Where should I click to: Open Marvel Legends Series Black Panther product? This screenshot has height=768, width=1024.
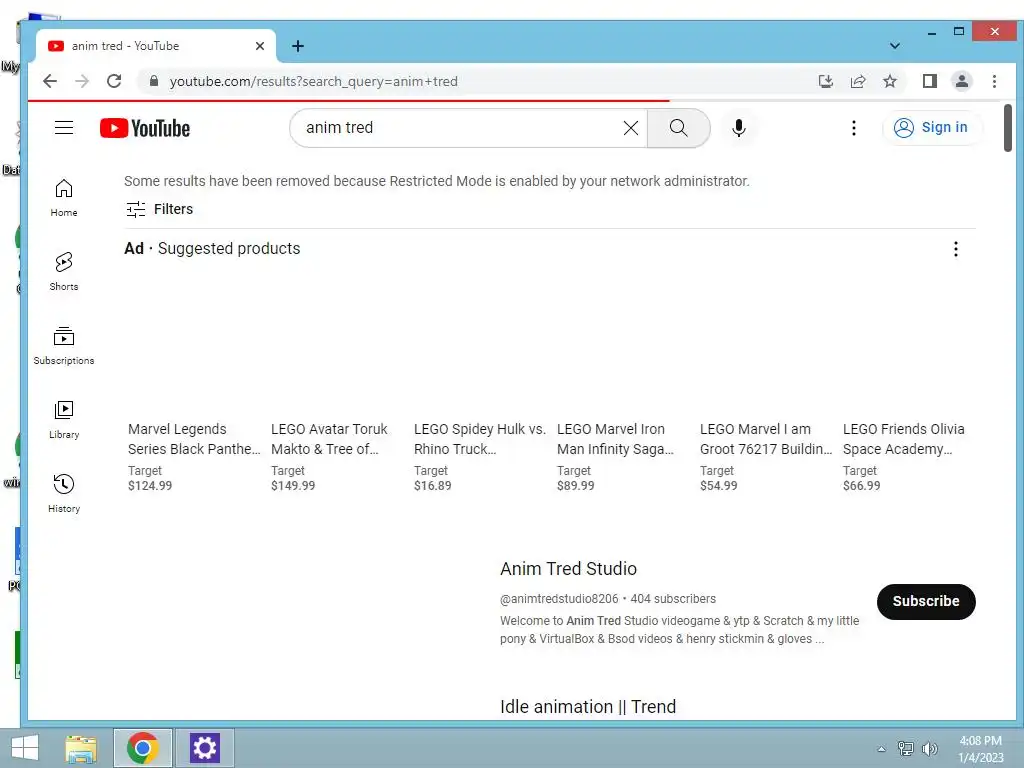pos(194,439)
